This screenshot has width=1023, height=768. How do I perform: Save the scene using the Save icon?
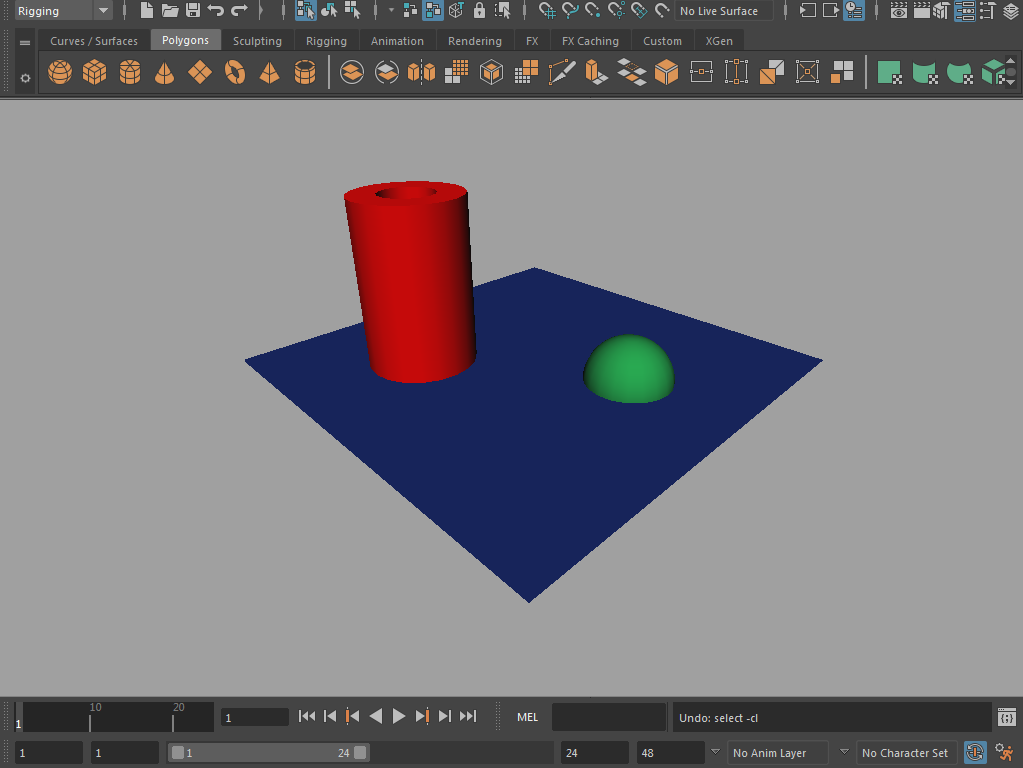pos(190,11)
